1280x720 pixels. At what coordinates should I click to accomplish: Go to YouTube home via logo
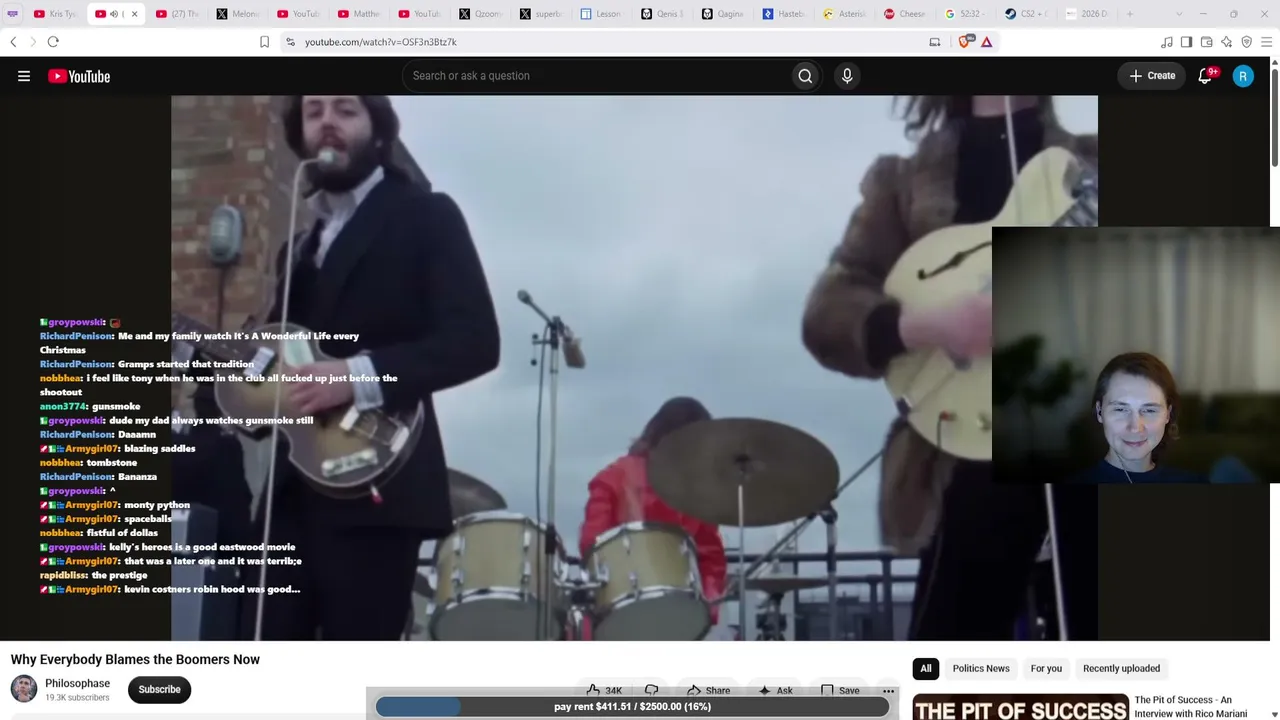79,76
